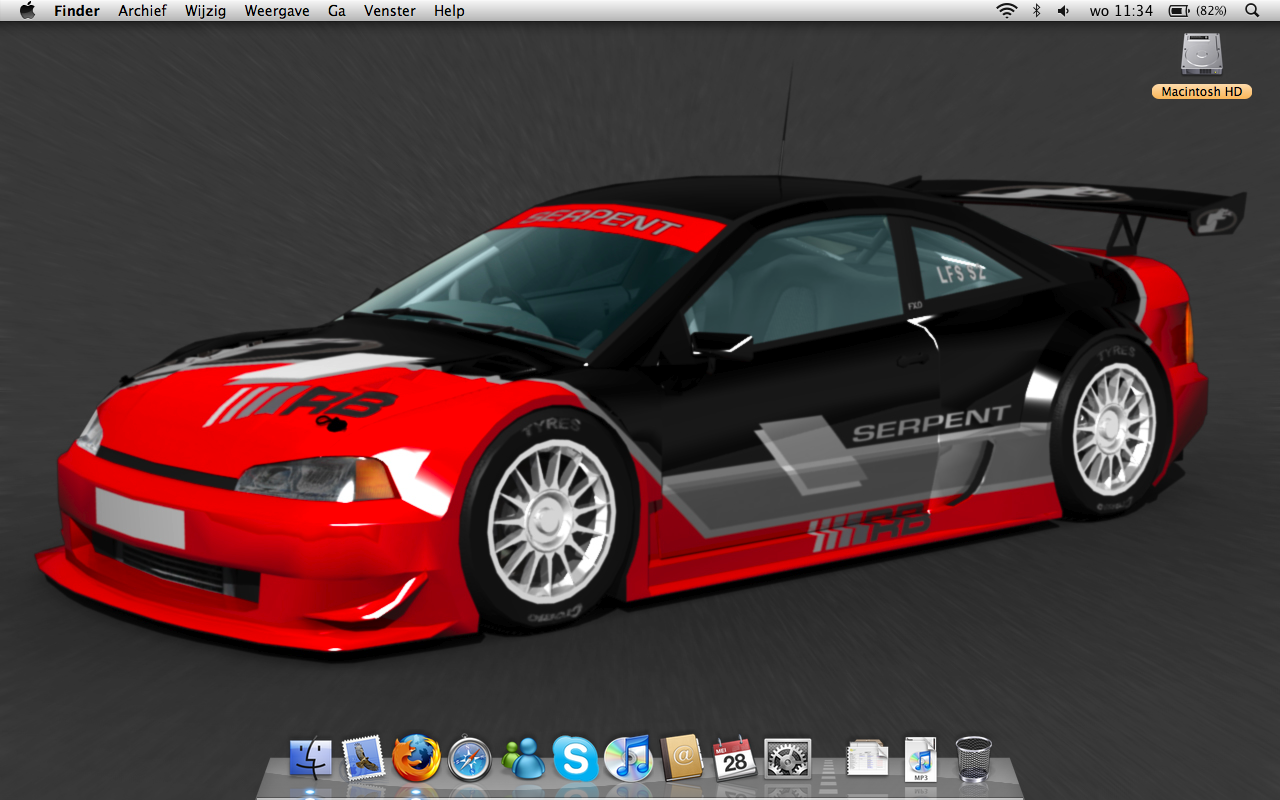Launch iTunes from the Dock
Image resolution: width=1280 pixels, height=800 pixels.
628,759
